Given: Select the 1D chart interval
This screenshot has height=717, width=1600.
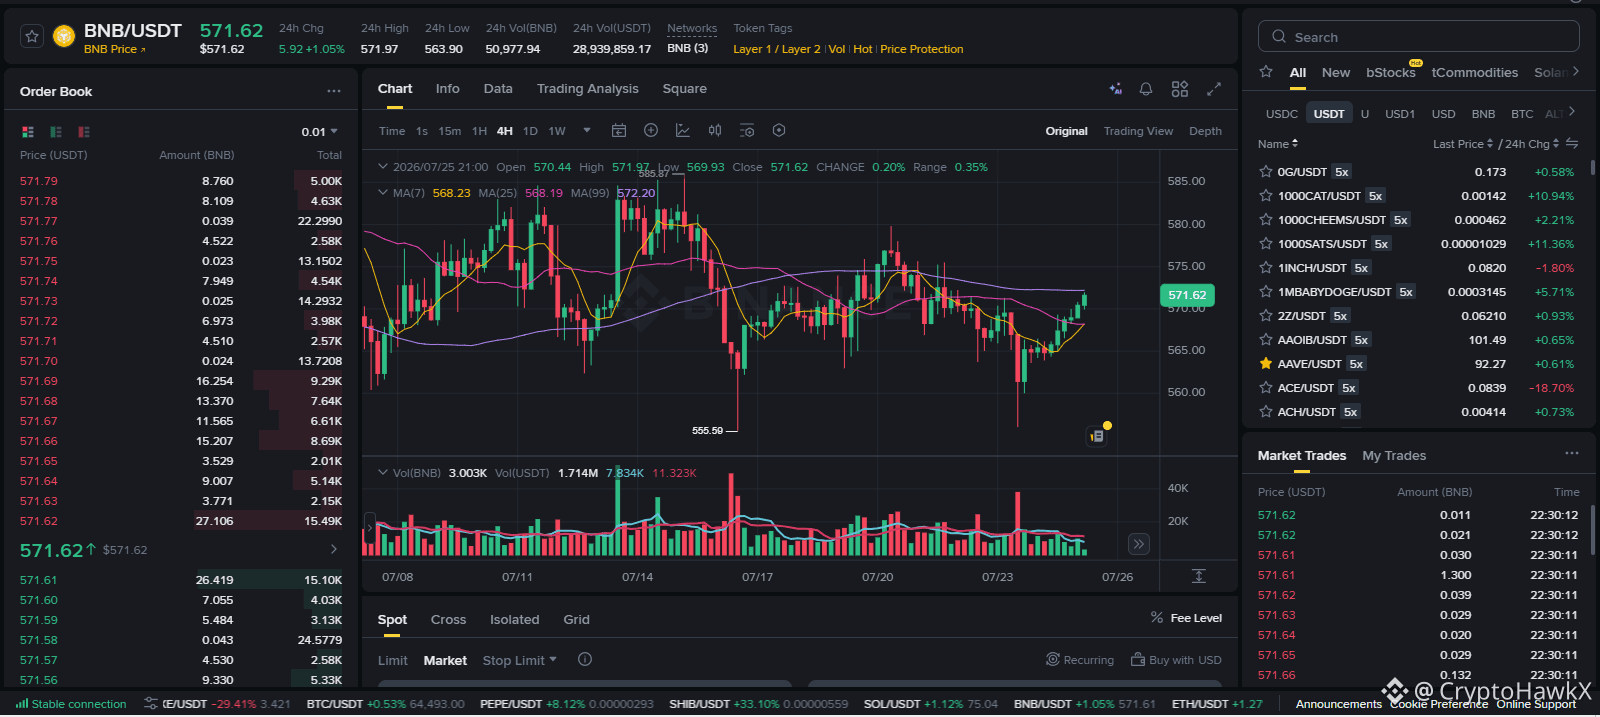Looking at the screenshot, I should [530, 131].
